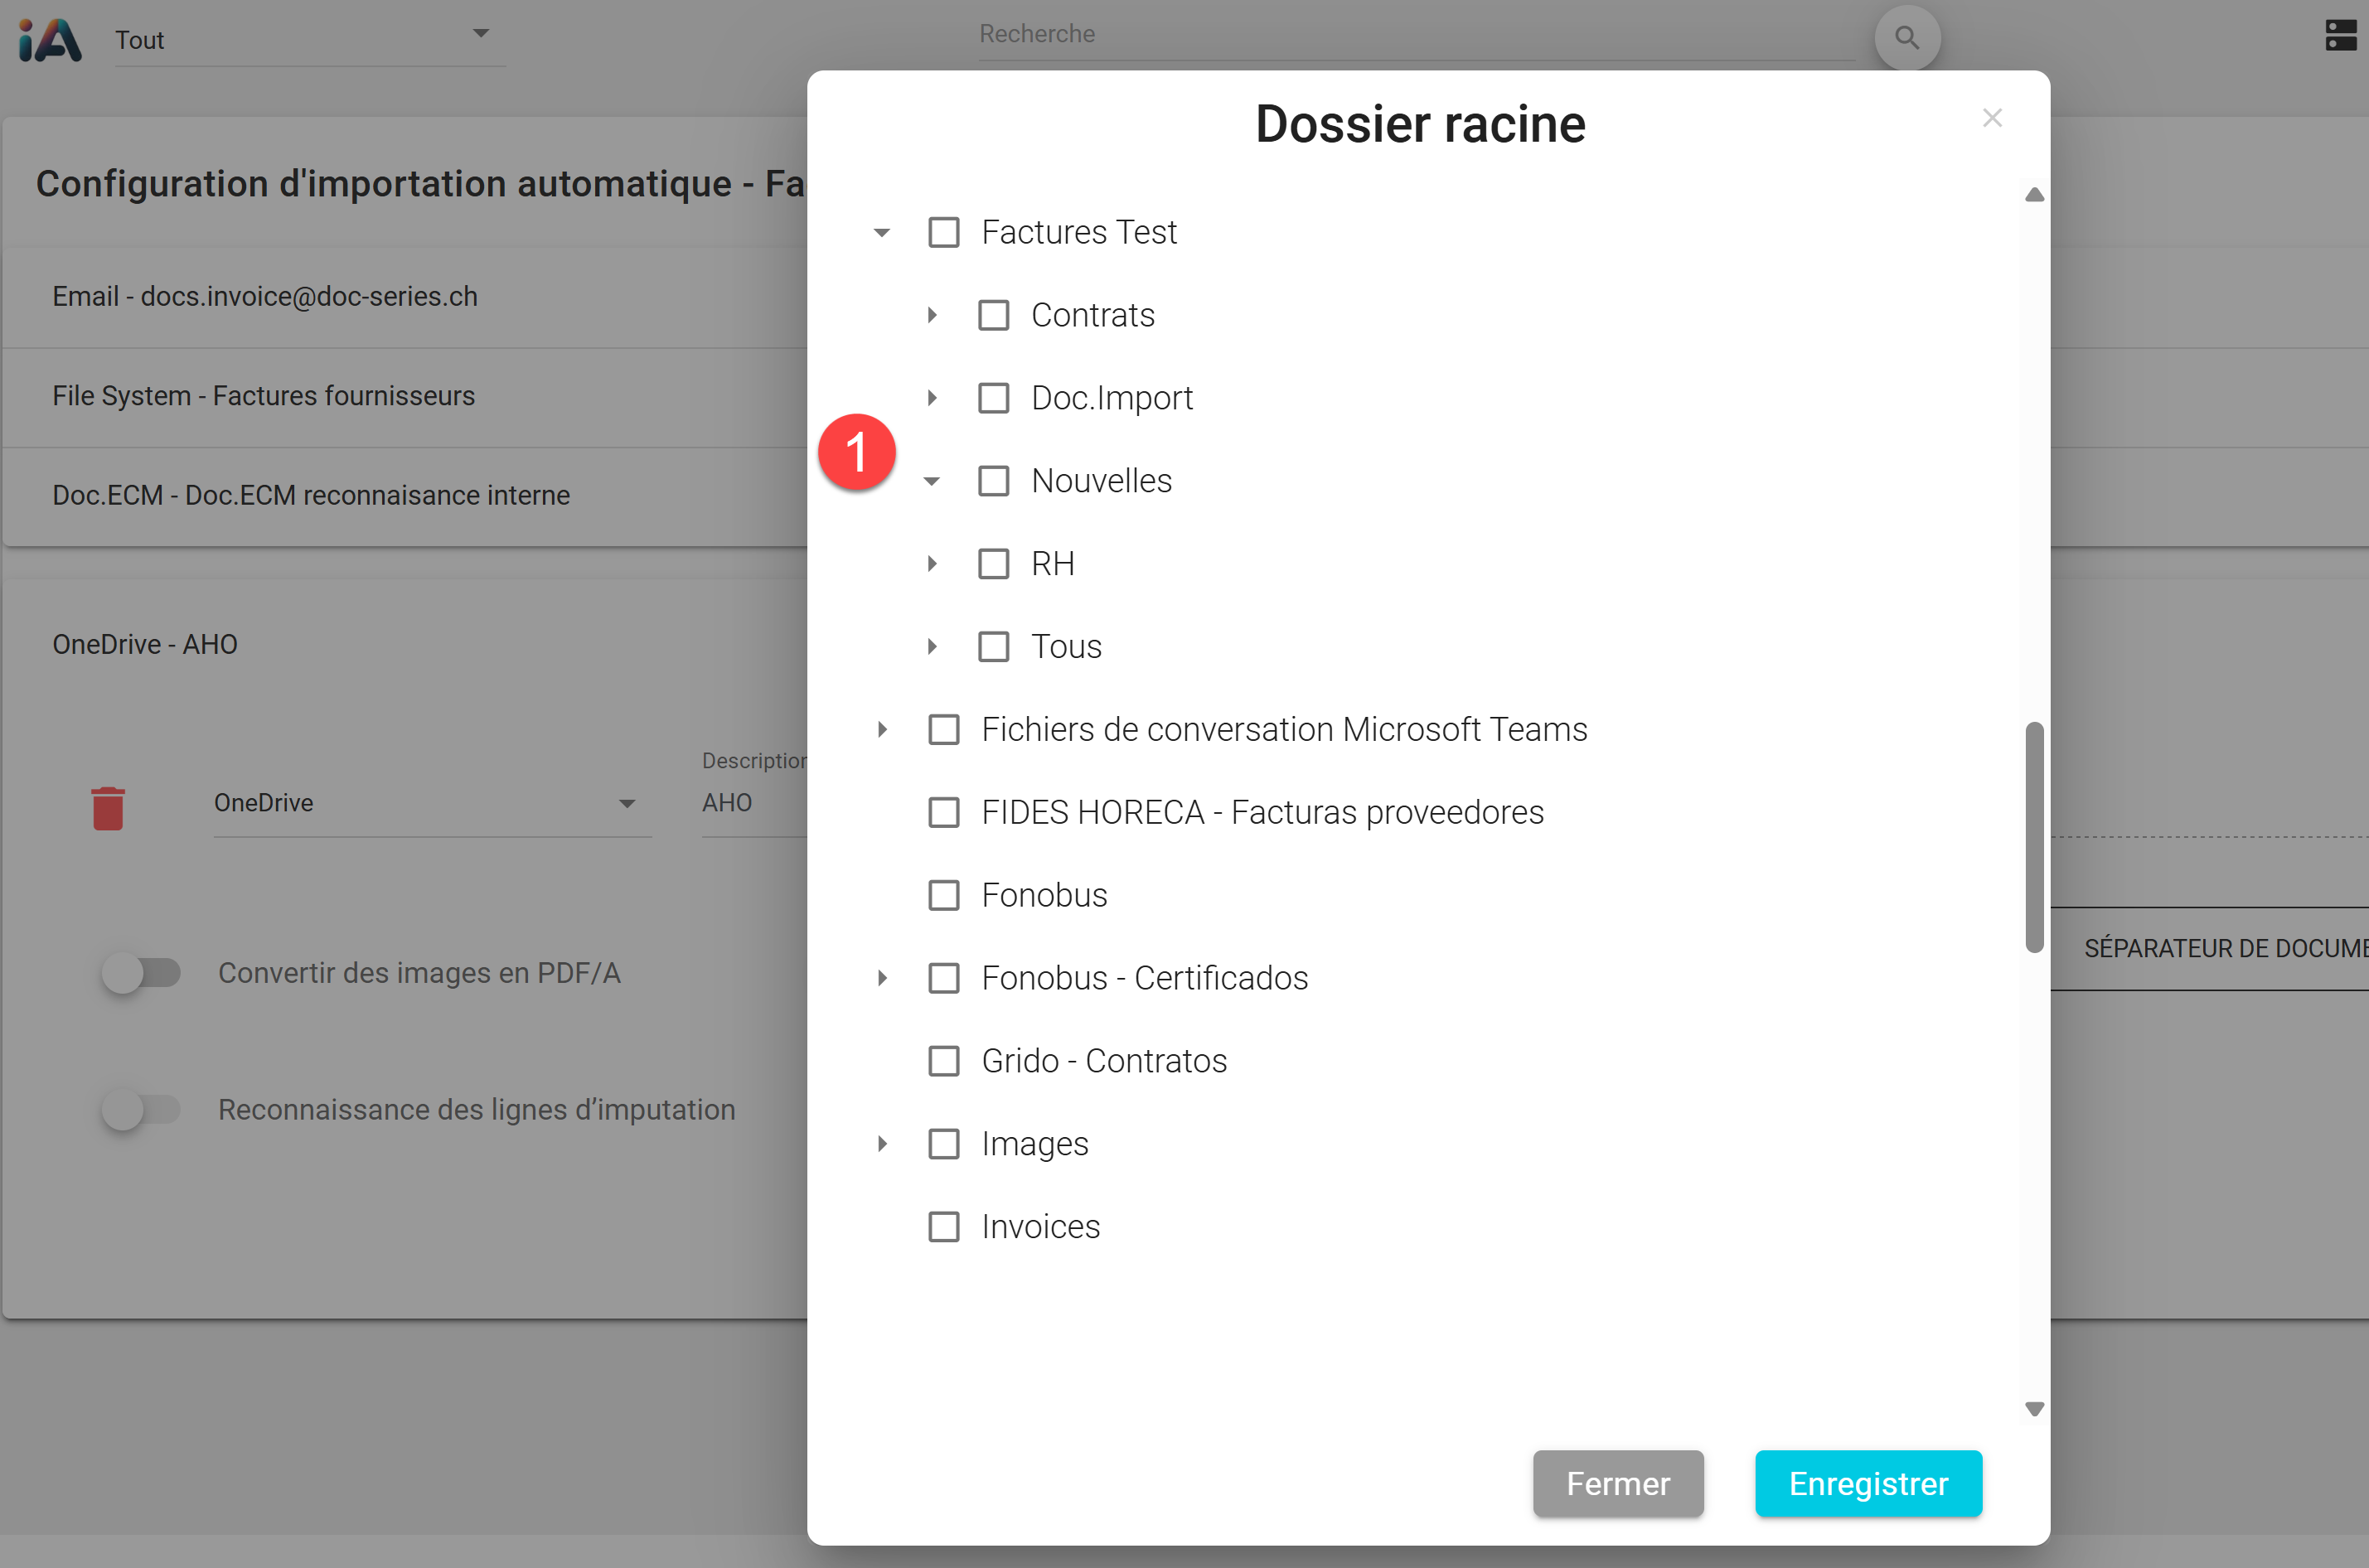Select Email docs.invoice configuration entry
Screen dimensions: 2369x1568
265,297
